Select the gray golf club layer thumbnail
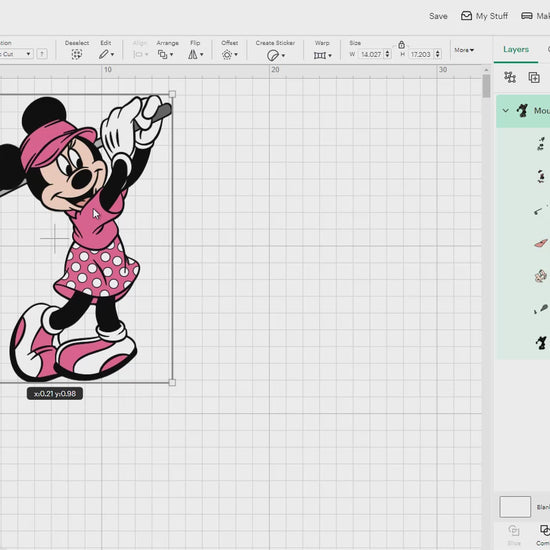The width and height of the screenshot is (550, 550). [541, 210]
